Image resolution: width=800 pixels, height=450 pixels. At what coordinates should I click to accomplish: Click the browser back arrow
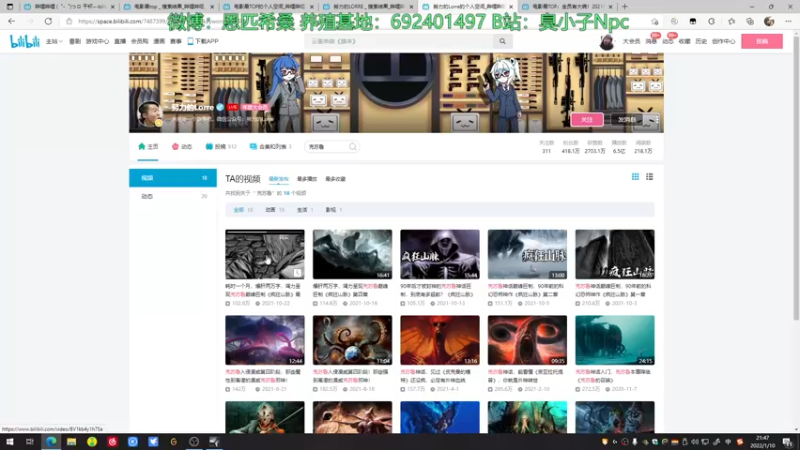click(x=11, y=21)
